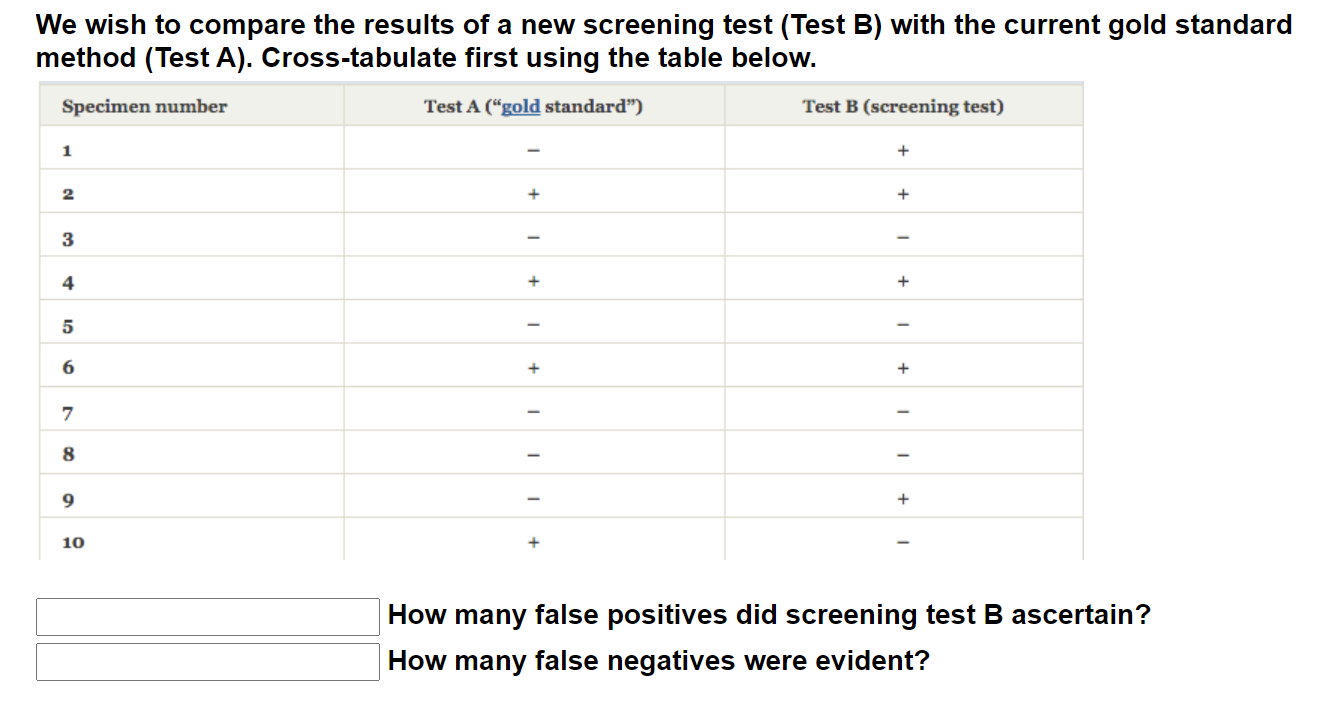The height and width of the screenshot is (702, 1340).
Task: Click the row for specimen 5
Action: (x=190, y=322)
